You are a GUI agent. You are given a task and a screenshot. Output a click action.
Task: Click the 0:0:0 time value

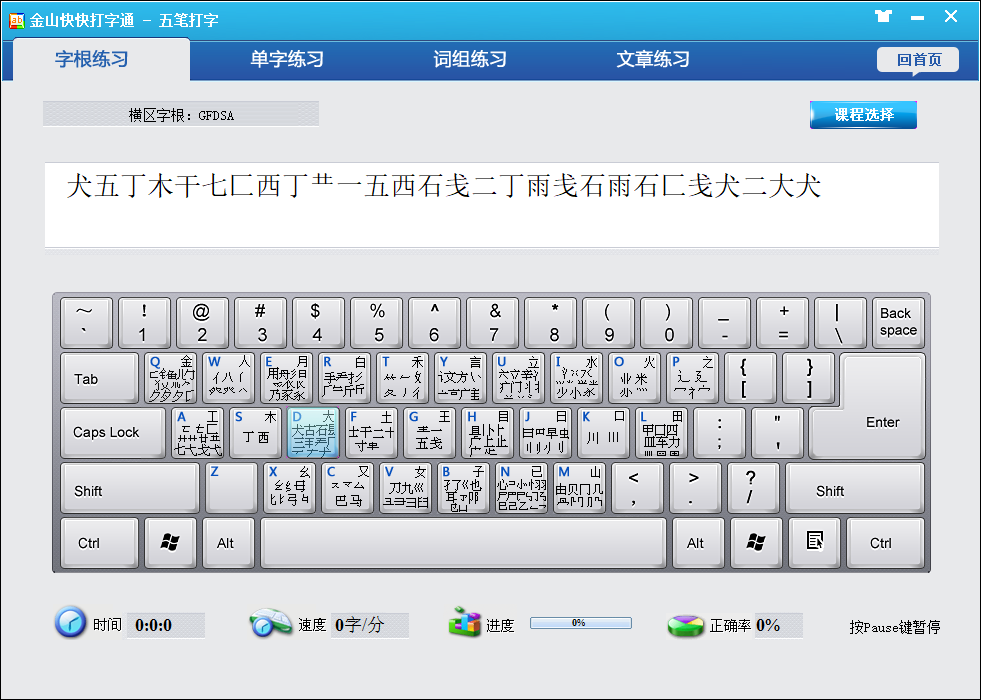coord(166,625)
